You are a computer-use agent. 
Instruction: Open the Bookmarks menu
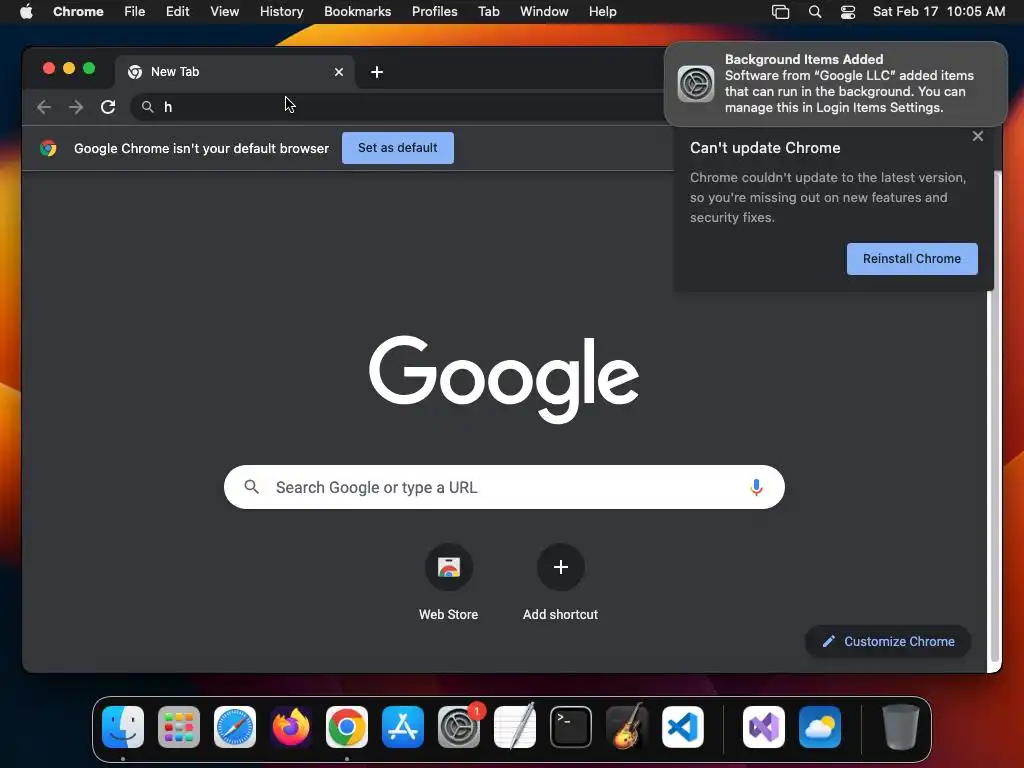(358, 12)
